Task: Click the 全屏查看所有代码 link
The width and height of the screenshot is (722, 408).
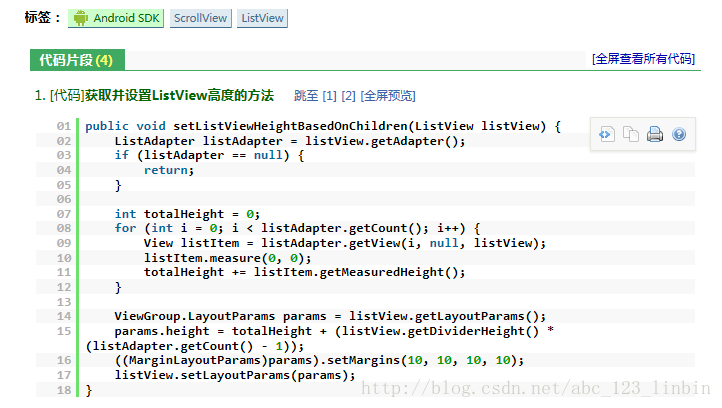Action: 643,59
